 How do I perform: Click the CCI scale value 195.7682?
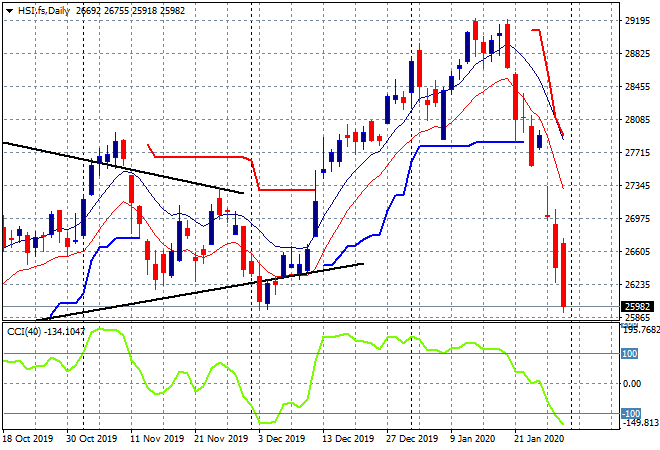tap(641, 330)
